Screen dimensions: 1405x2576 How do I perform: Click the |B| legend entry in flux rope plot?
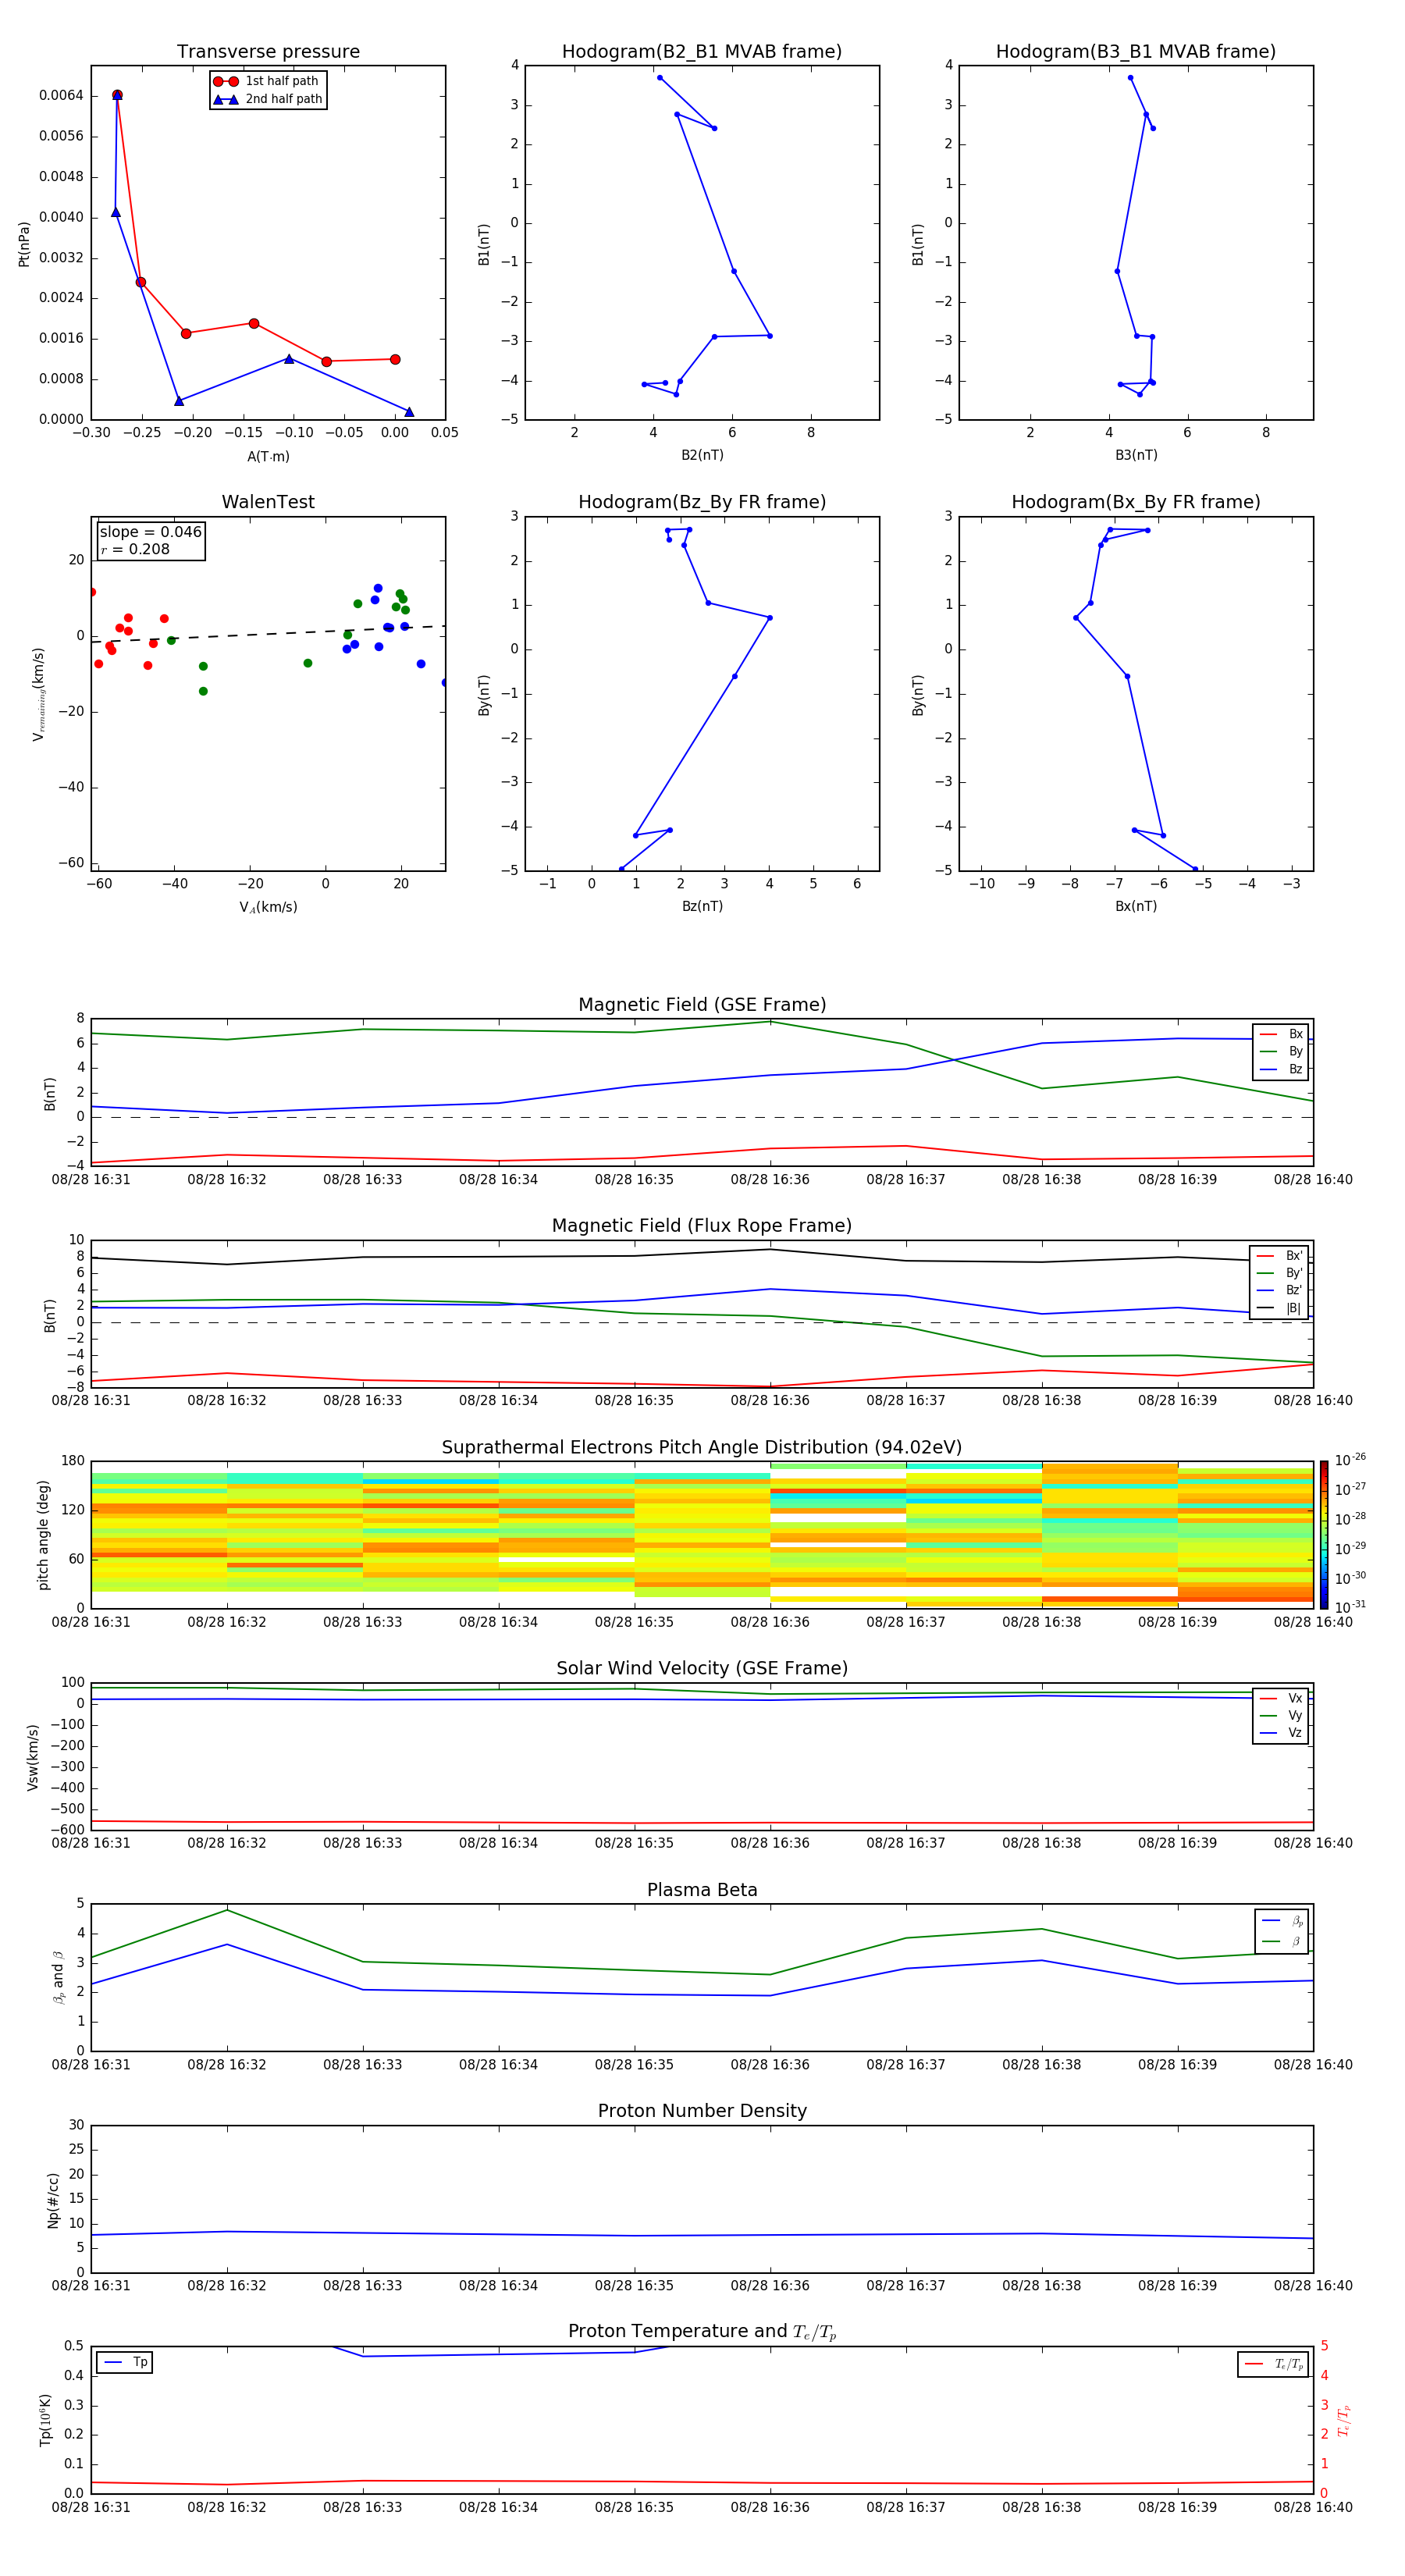coord(1279,1308)
